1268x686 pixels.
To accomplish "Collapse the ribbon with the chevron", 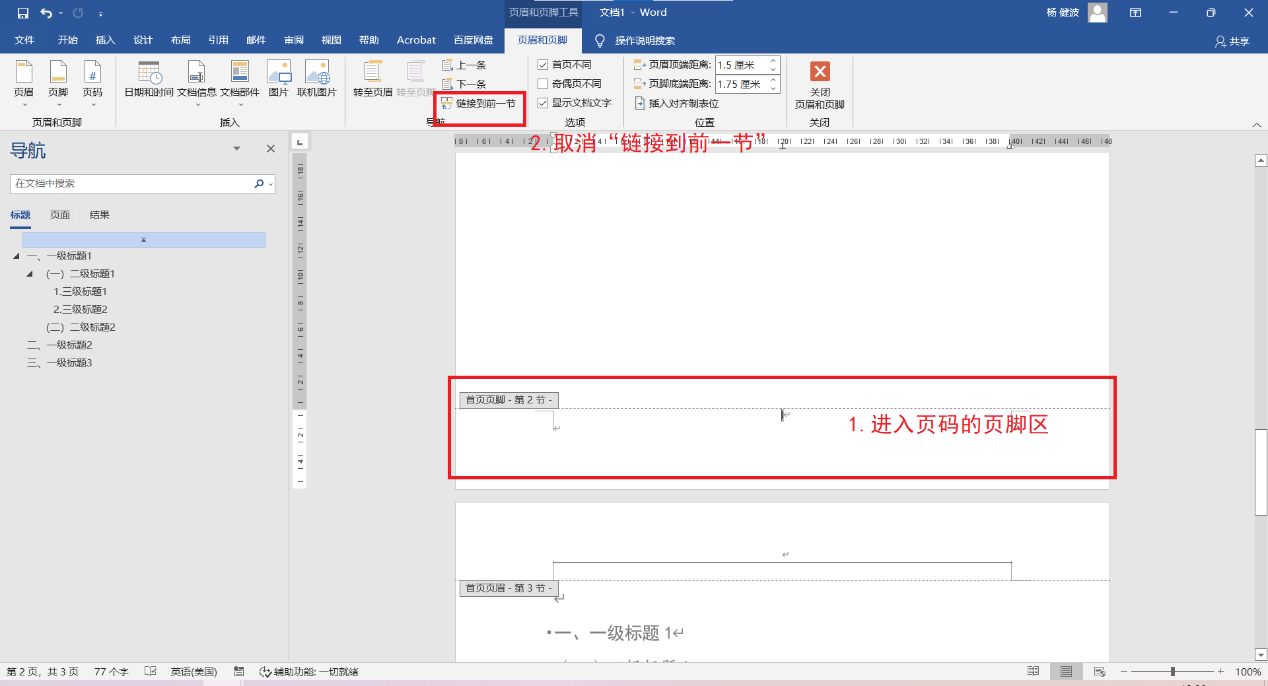I will [1257, 124].
